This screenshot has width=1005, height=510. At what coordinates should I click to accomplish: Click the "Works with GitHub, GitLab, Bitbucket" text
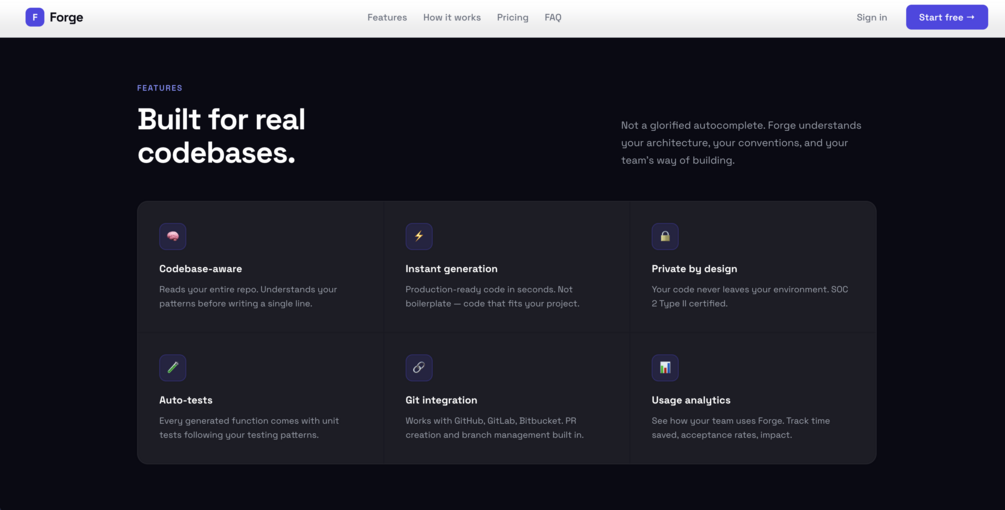tap(494, 428)
